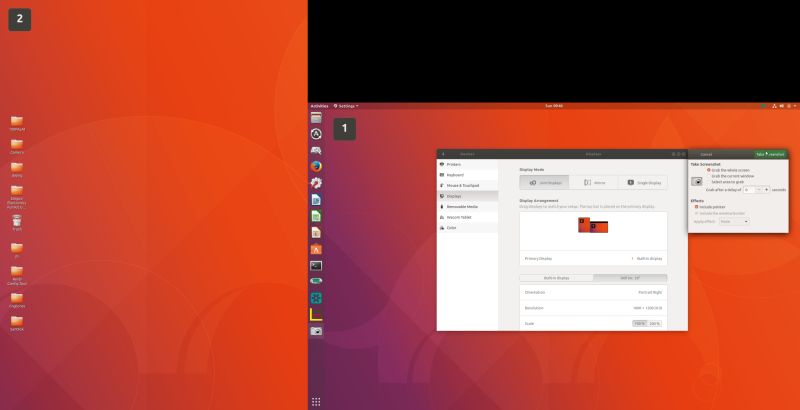Open Files from the Ubuntu dock
800x410 pixels.
[316, 118]
